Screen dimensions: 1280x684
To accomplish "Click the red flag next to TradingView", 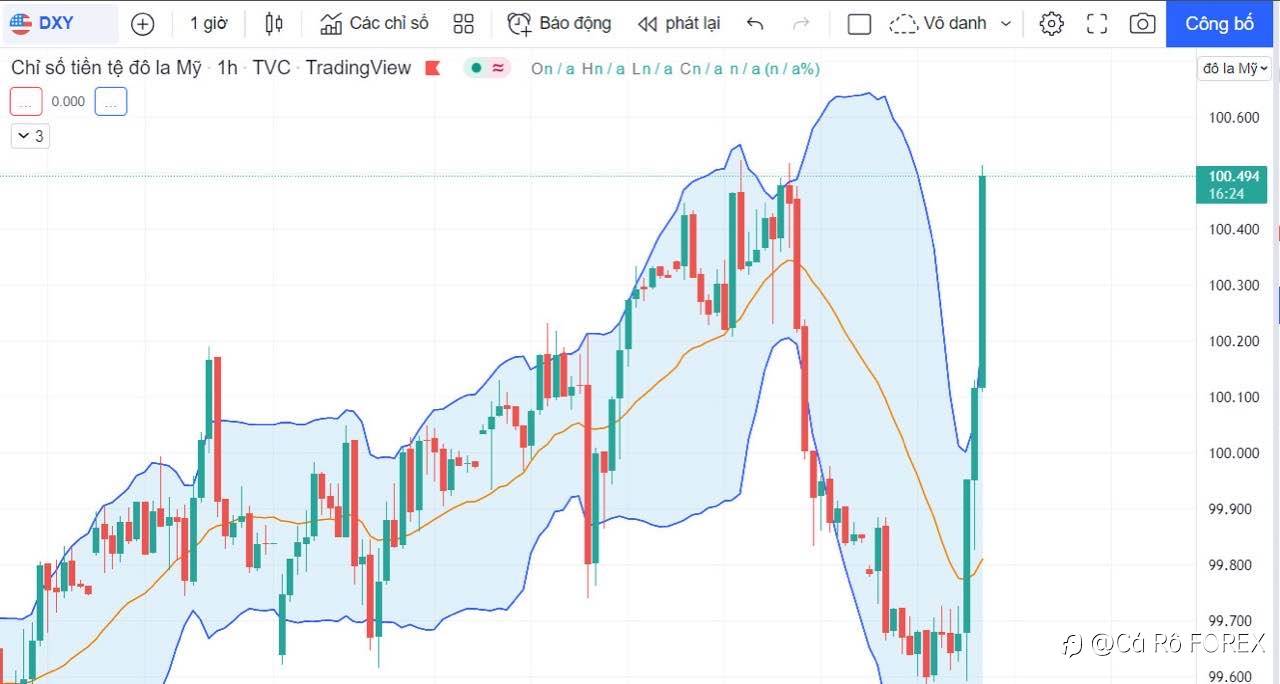I will (x=433, y=68).
